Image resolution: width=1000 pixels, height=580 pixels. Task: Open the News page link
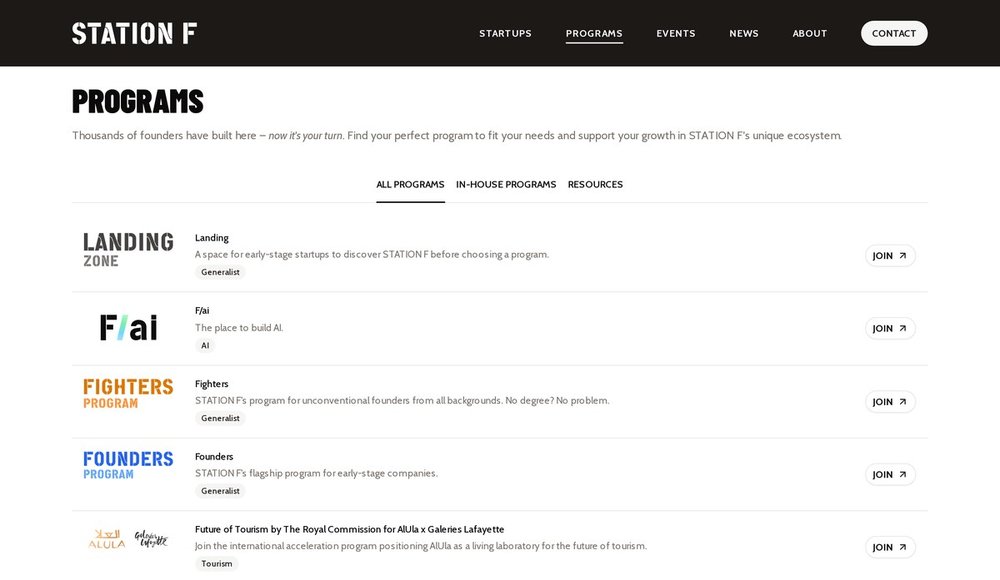coord(744,33)
